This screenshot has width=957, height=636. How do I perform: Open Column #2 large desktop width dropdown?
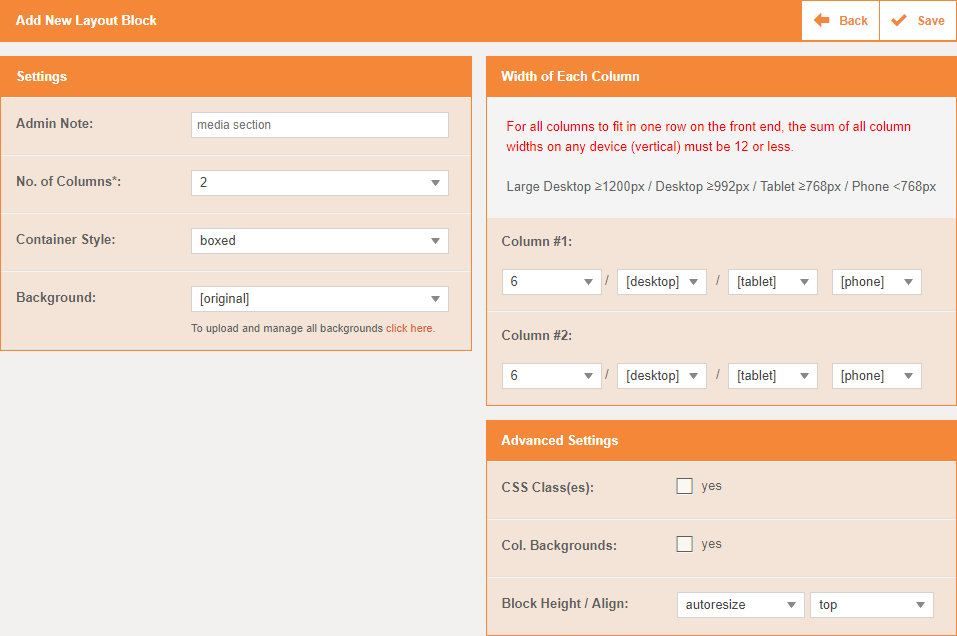click(551, 376)
